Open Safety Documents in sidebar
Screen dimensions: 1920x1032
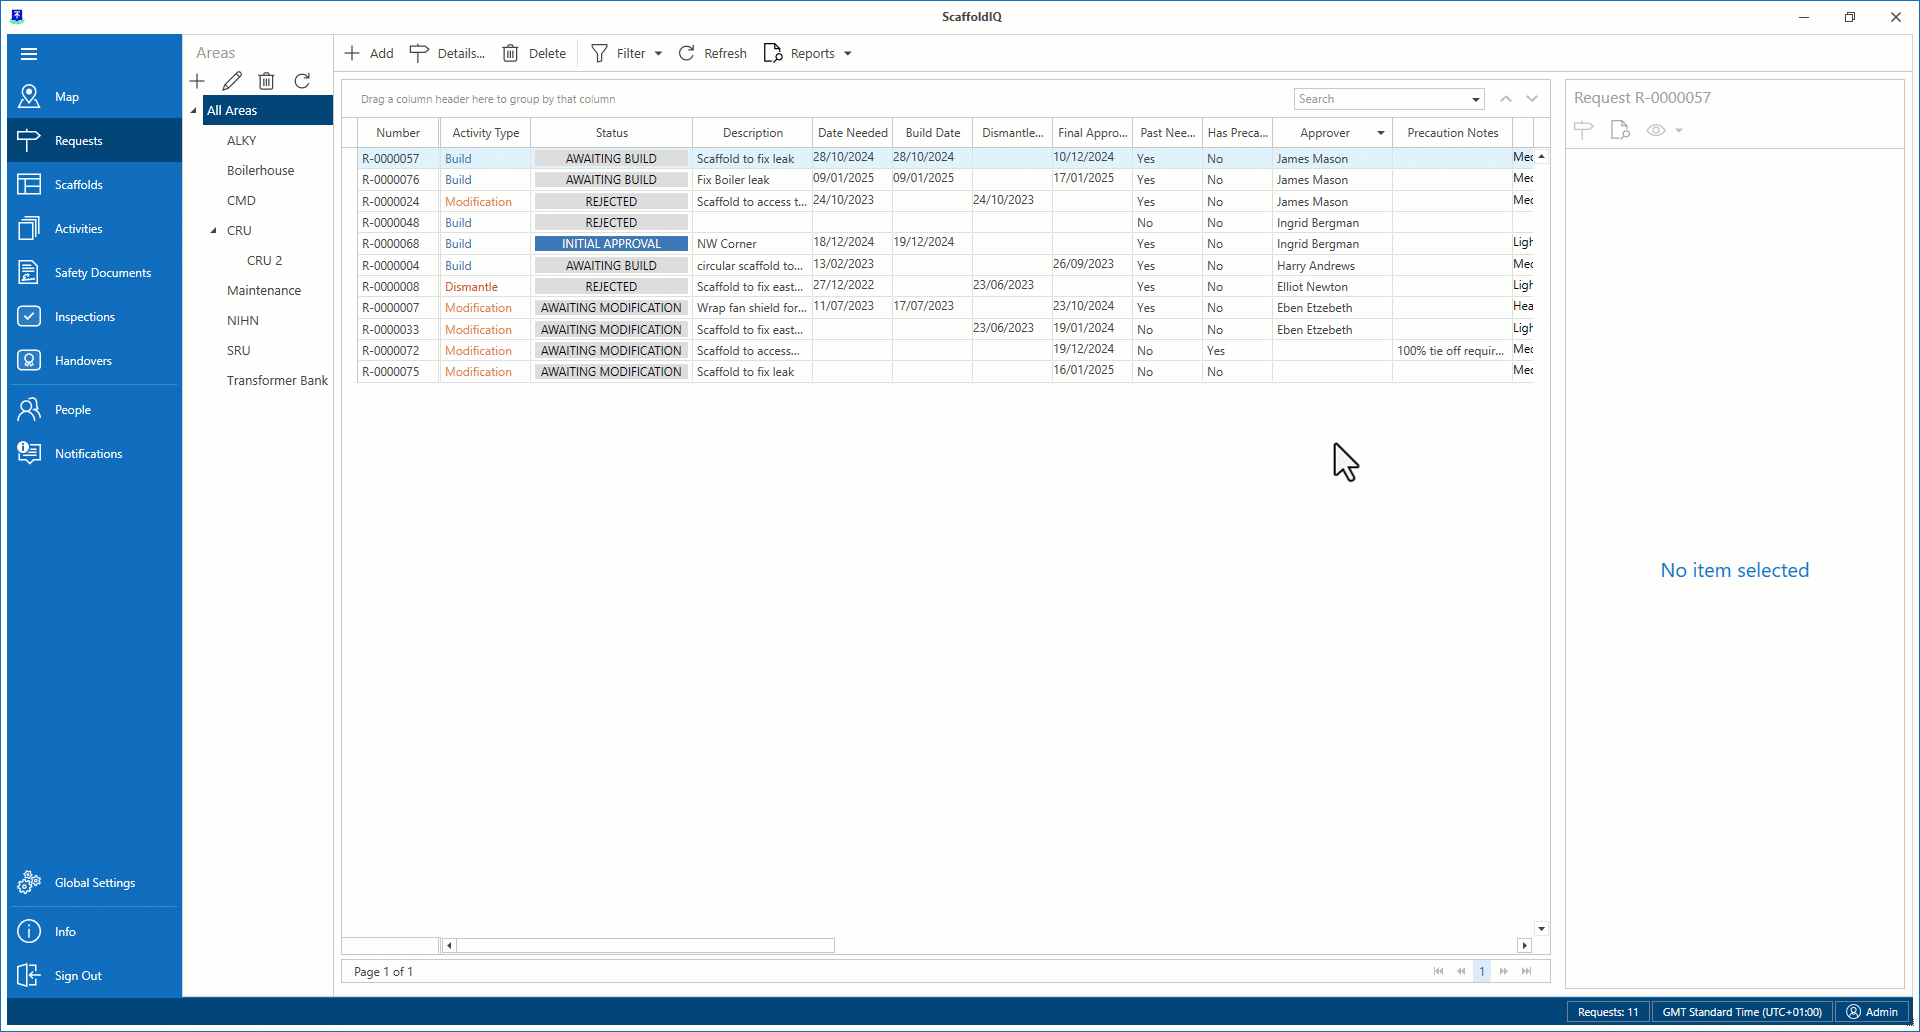(x=102, y=273)
